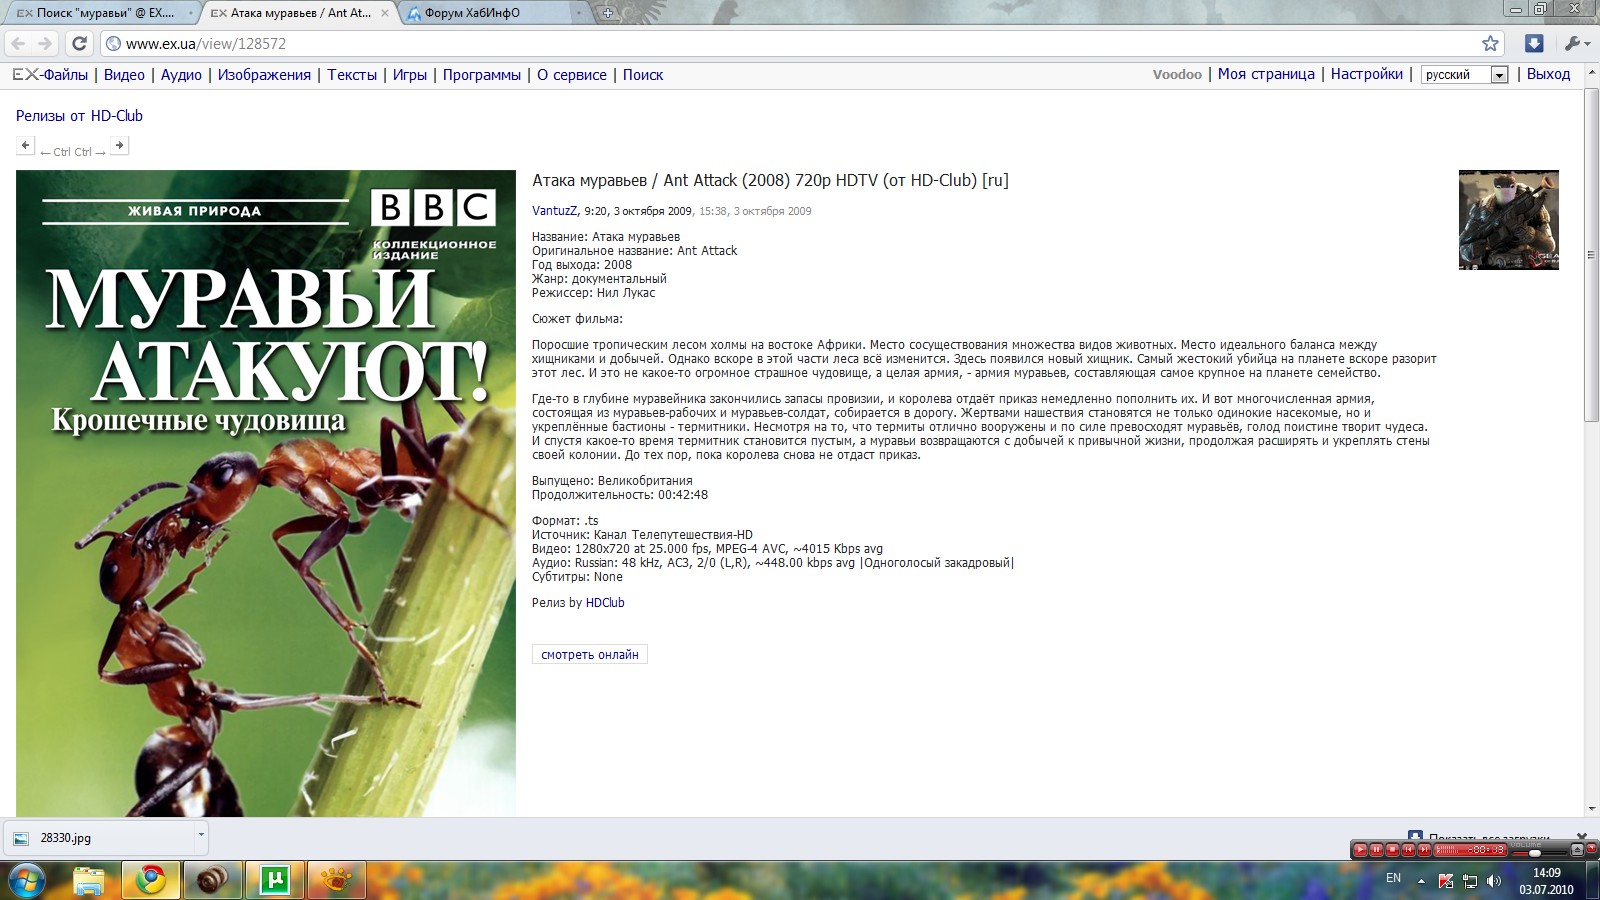
Task: Go to the next release with right arrow
Action: point(119,146)
